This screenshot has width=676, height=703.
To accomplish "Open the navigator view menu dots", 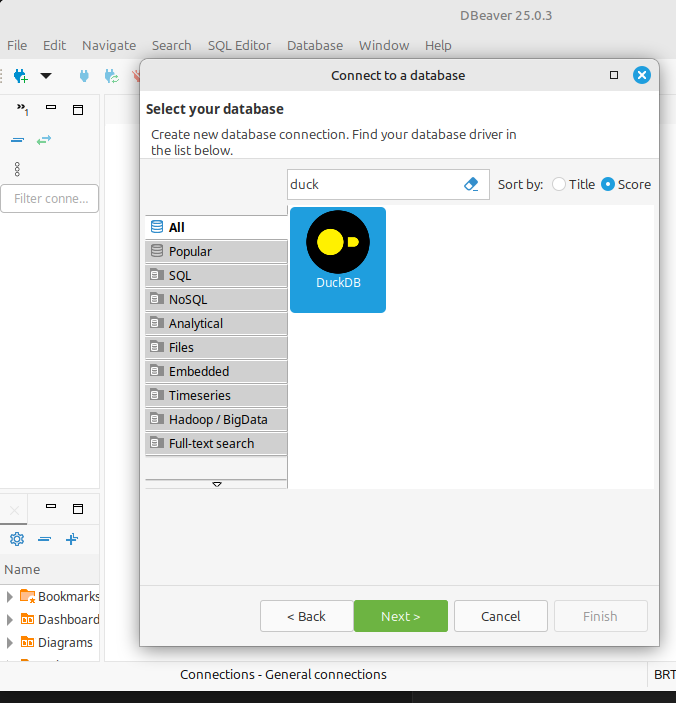I will (x=17, y=169).
